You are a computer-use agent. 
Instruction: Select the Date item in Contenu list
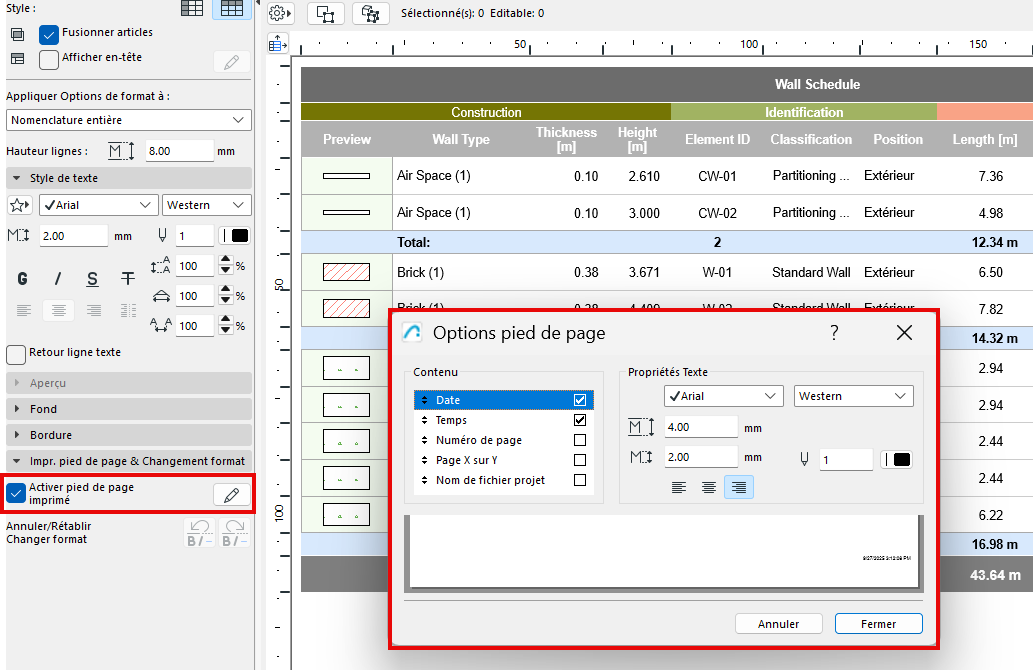pyautogui.click(x=490, y=400)
